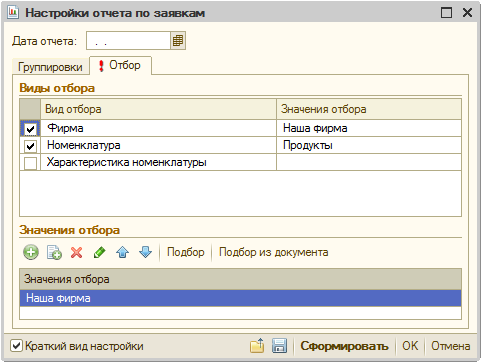Image resolution: width=481 pixels, height=362 pixels.
Task: Enable the Характеристика номенклатуры checkbox
Action: coord(30,163)
